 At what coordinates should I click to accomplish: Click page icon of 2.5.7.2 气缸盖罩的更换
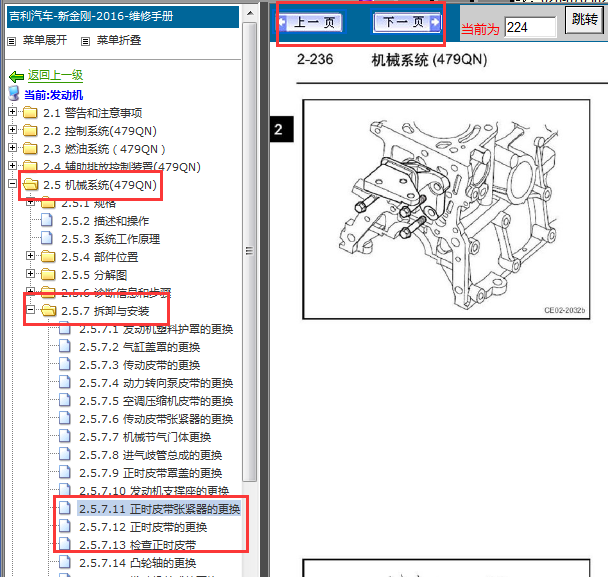[65, 346]
